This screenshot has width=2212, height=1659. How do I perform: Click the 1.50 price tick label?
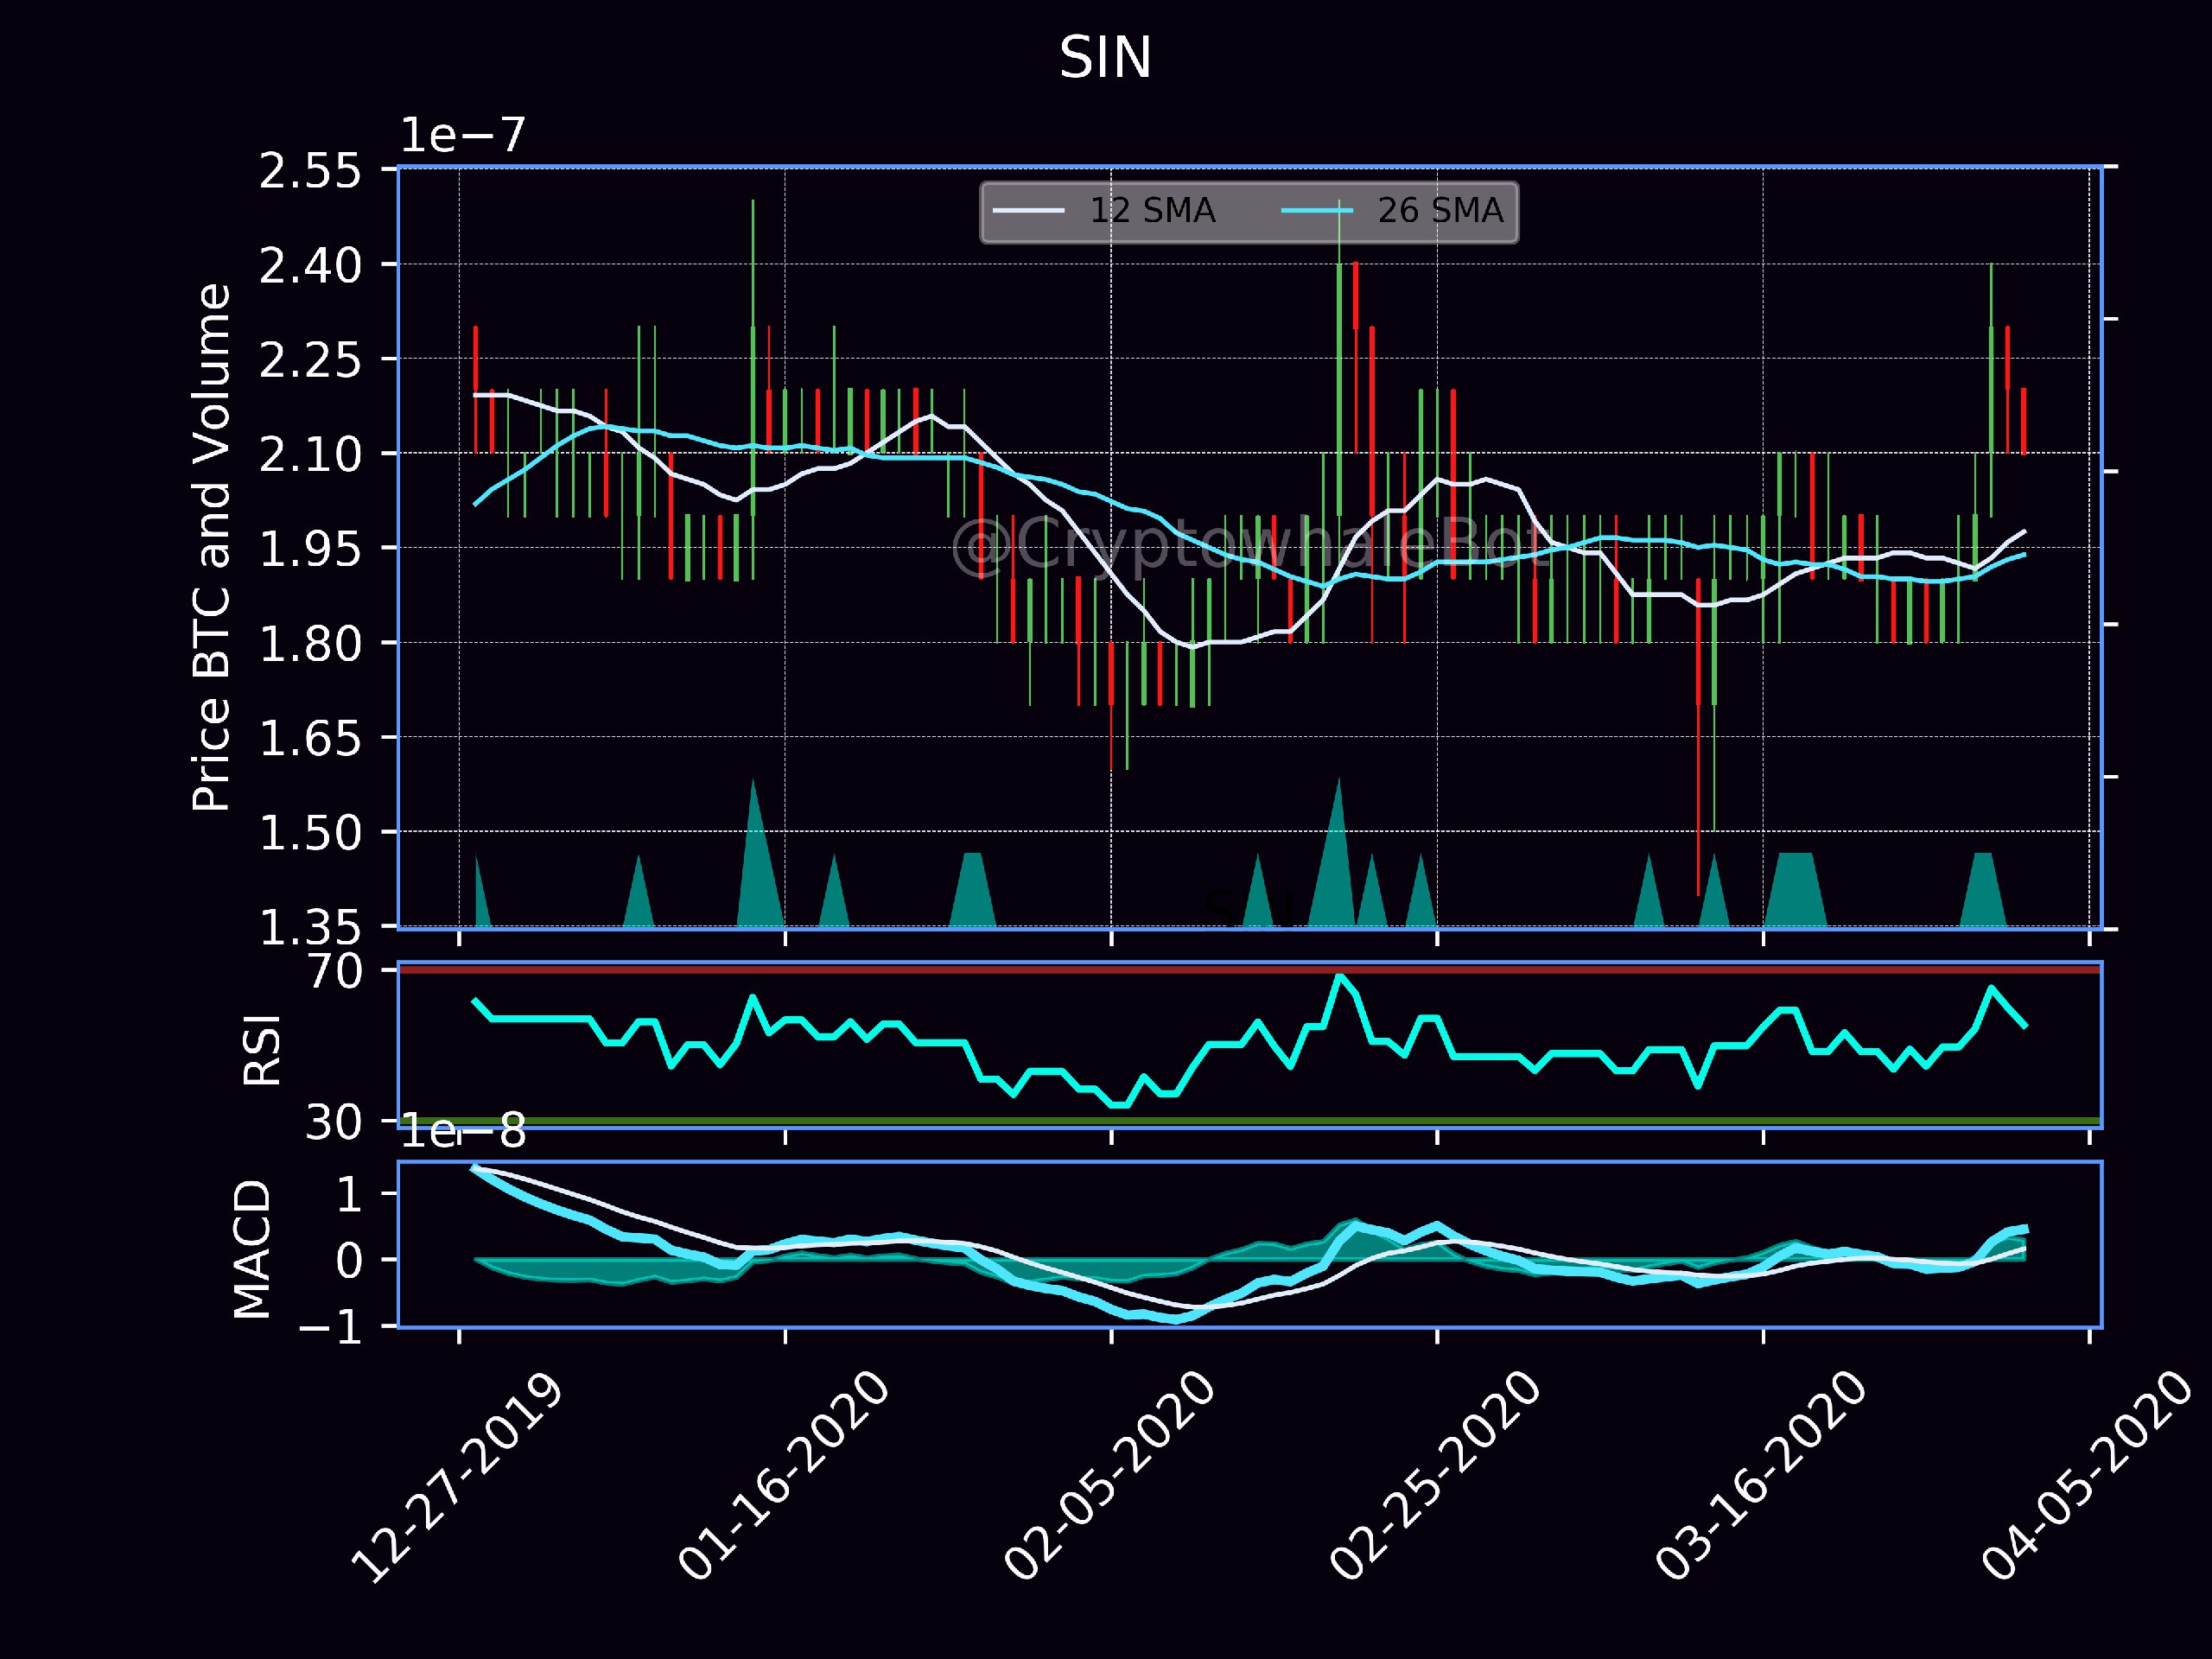[310, 833]
